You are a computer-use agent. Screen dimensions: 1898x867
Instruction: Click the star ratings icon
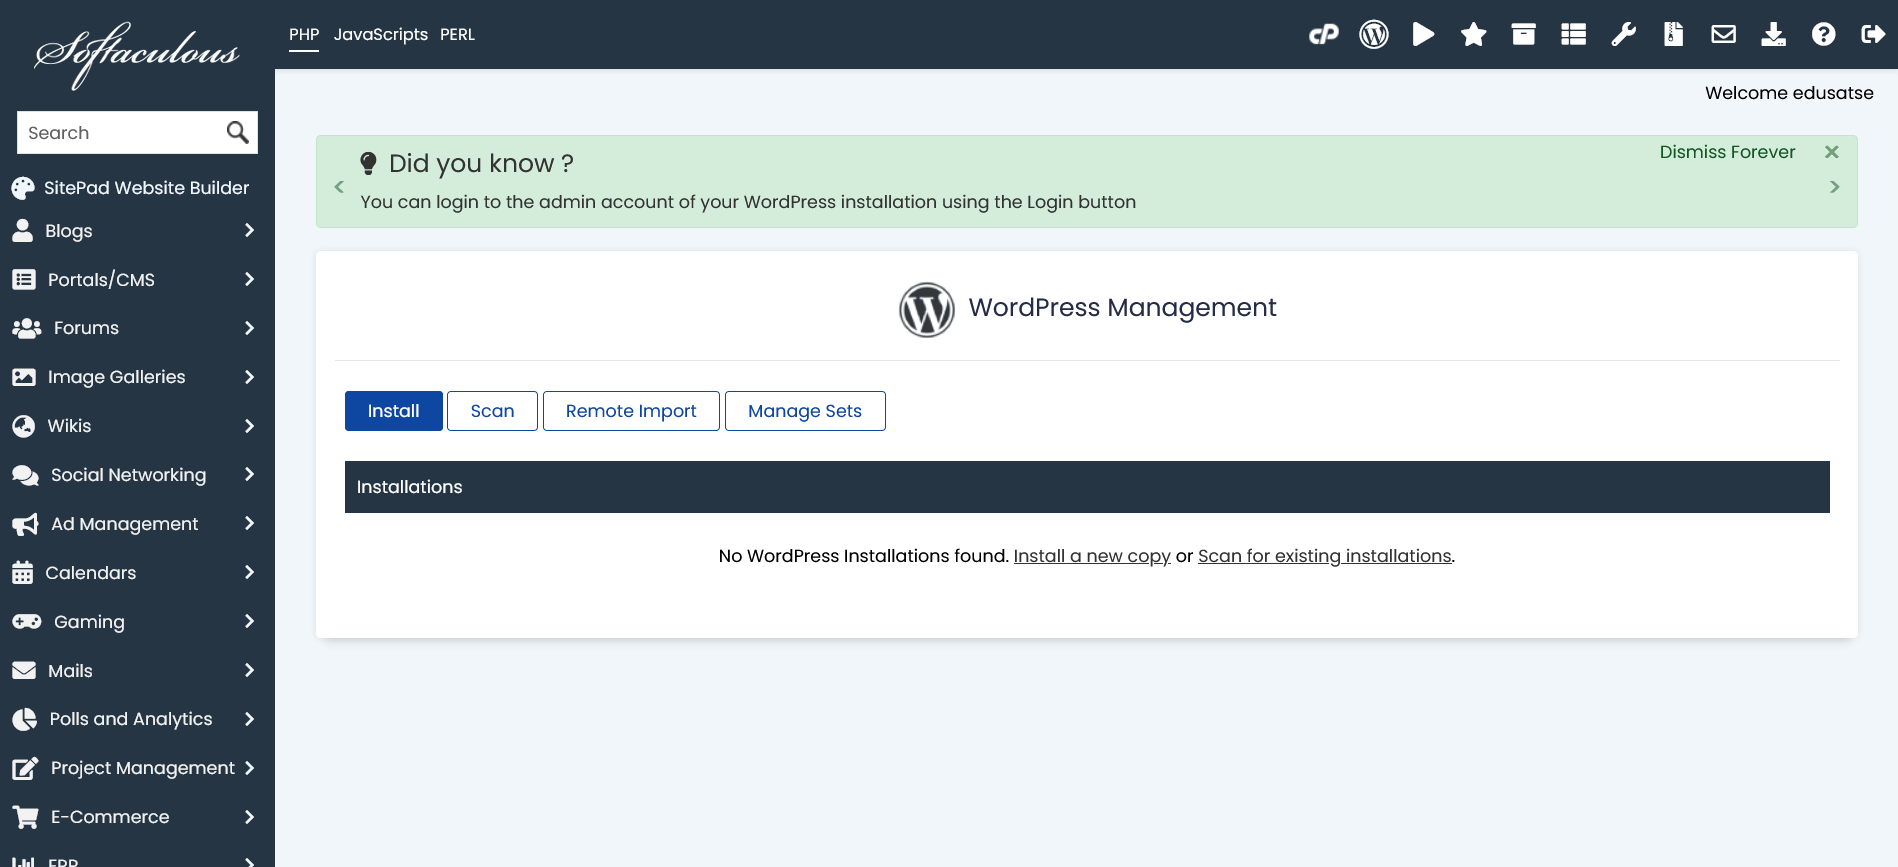(1473, 35)
